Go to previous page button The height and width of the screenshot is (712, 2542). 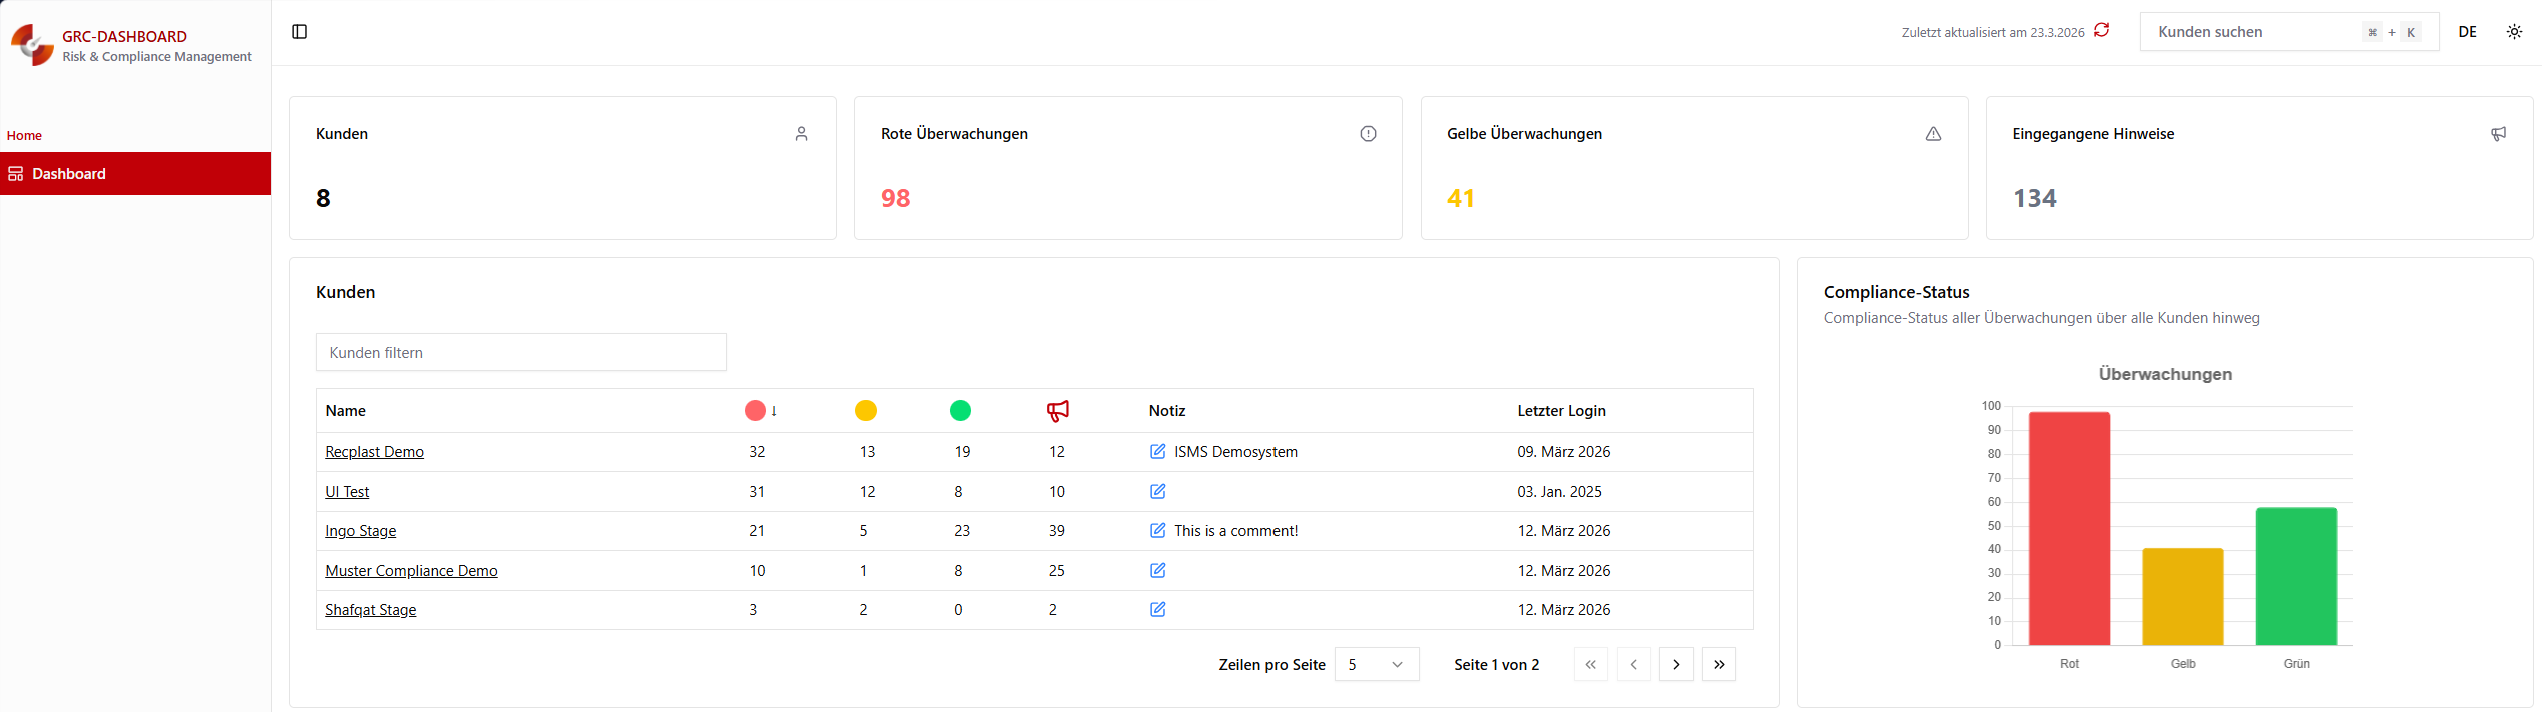click(x=1633, y=664)
